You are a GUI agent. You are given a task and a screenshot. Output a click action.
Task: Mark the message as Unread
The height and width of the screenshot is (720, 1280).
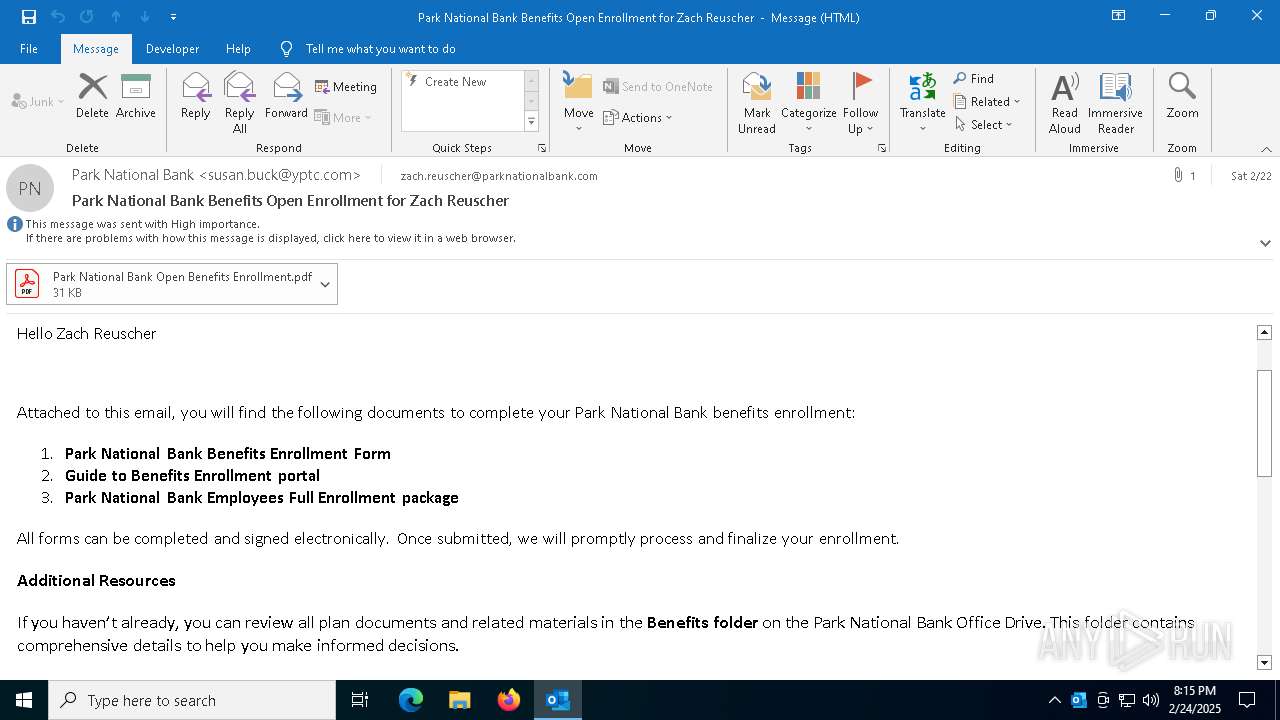[757, 103]
